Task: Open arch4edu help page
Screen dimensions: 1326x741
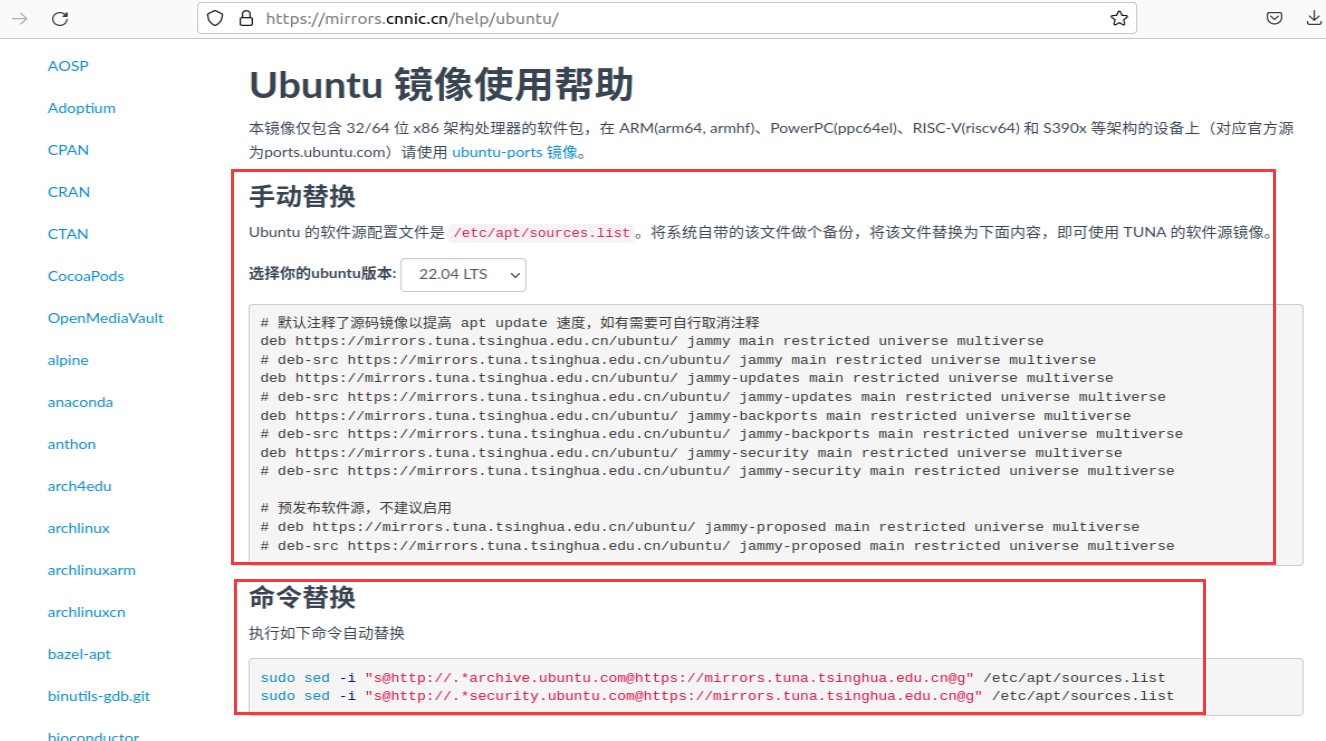Action: click(80, 486)
